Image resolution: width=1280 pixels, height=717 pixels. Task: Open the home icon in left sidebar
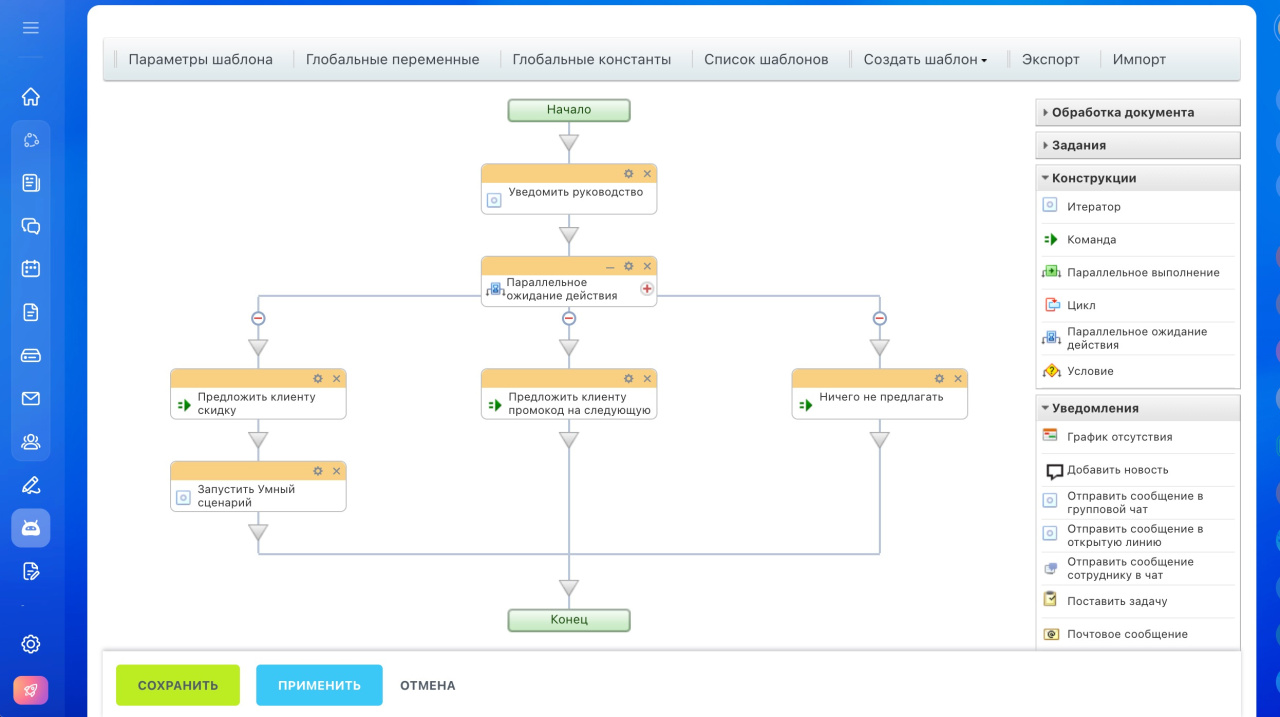point(31,97)
